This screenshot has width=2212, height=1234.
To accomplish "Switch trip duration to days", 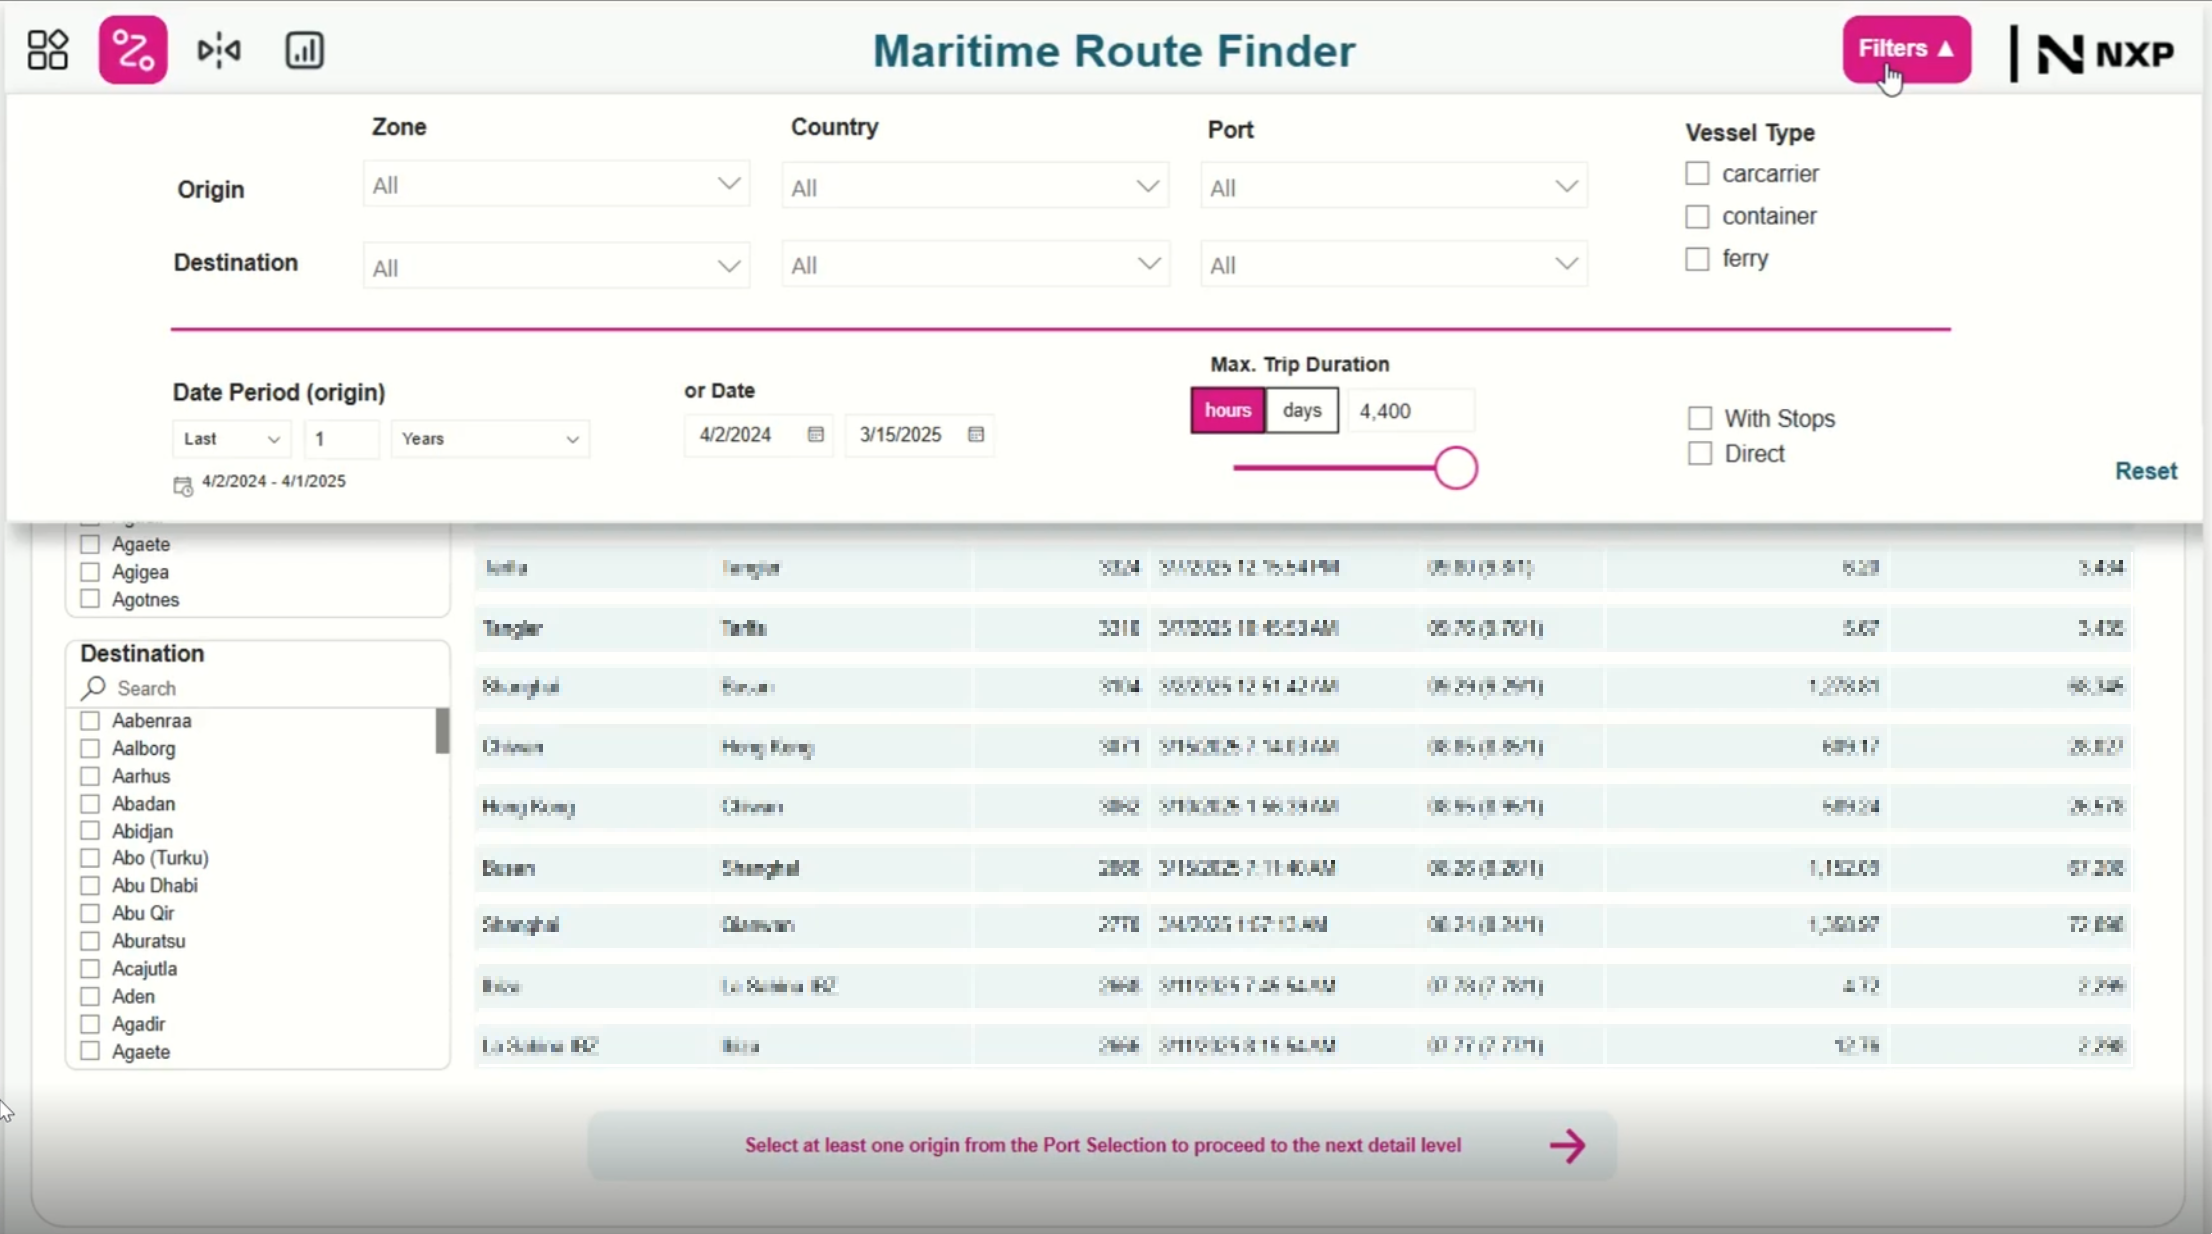I will click(1301, 411).
